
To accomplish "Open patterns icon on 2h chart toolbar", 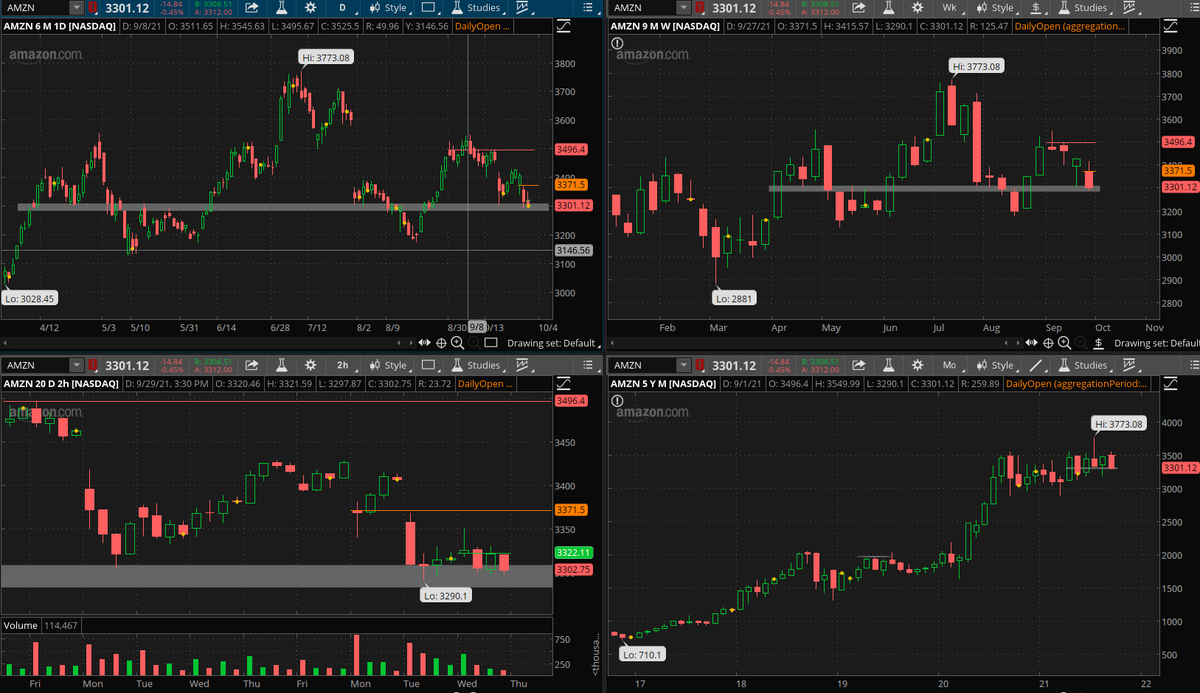I will point(521,365).
